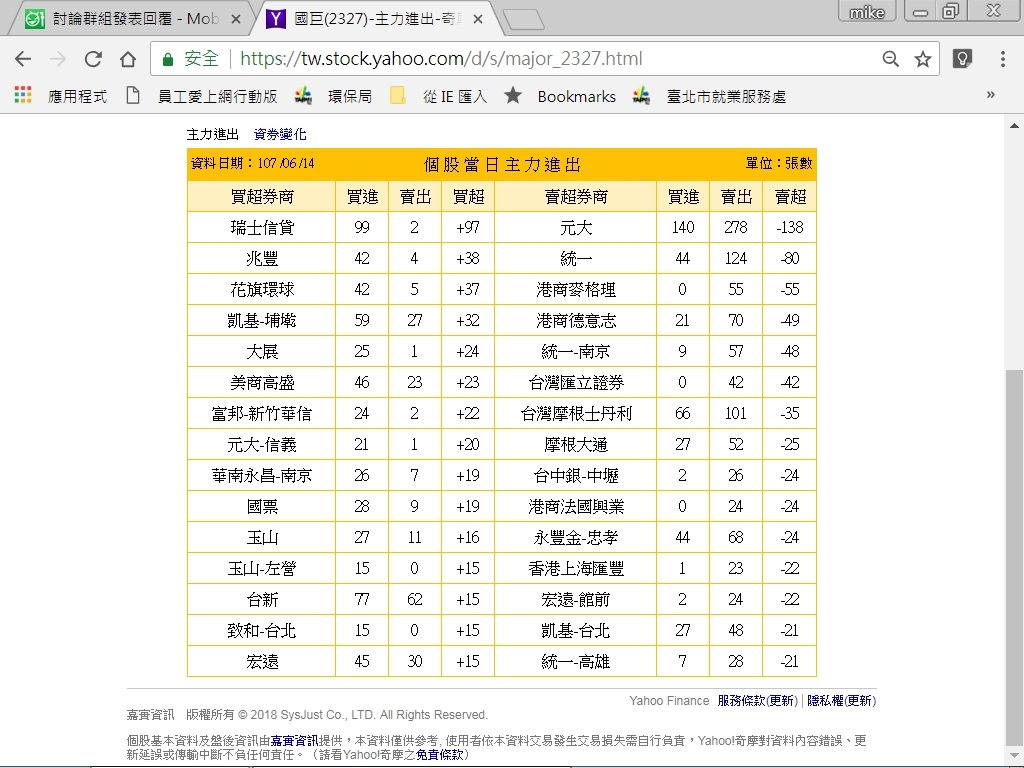This screenshot has width=1024, height=768.
Task: Click the Yahoo favicon on the active tab
Action: 276,19
